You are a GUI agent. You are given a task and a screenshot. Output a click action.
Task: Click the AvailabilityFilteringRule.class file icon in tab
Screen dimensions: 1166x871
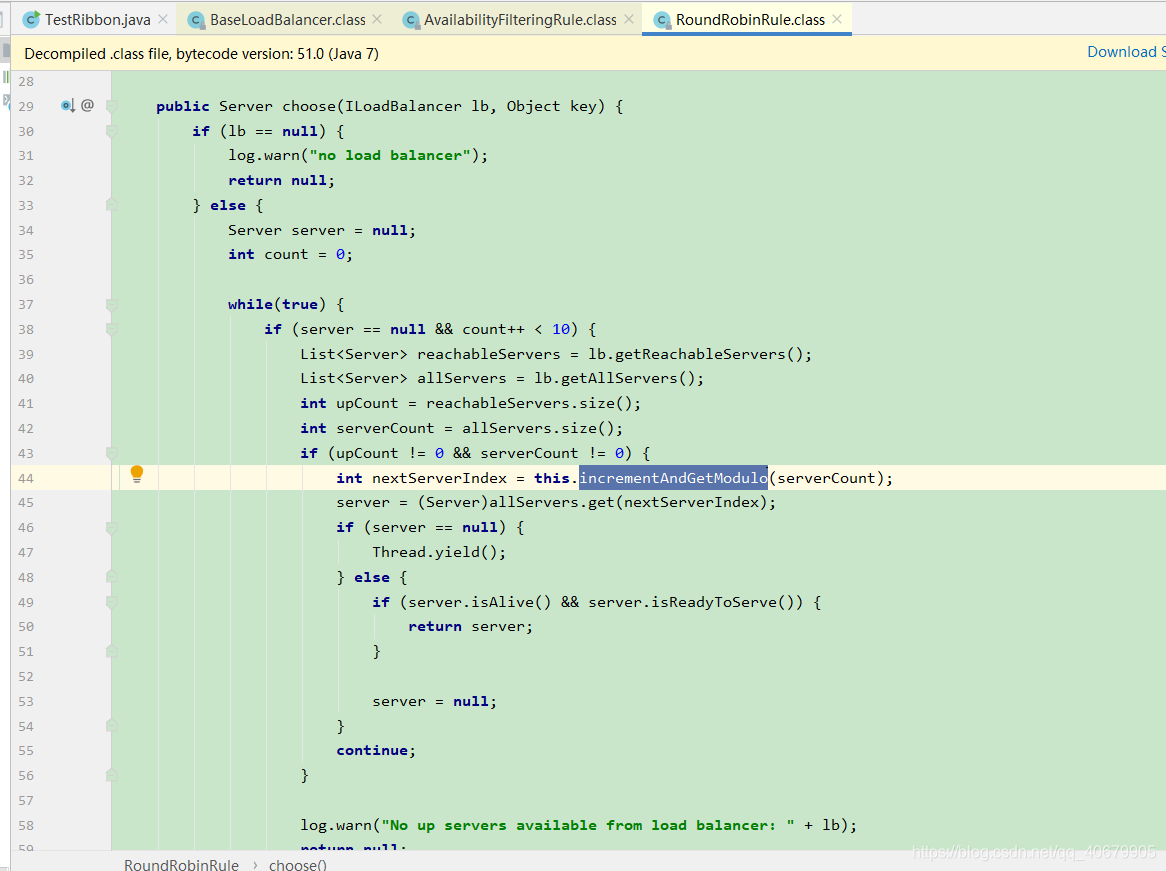410,20
